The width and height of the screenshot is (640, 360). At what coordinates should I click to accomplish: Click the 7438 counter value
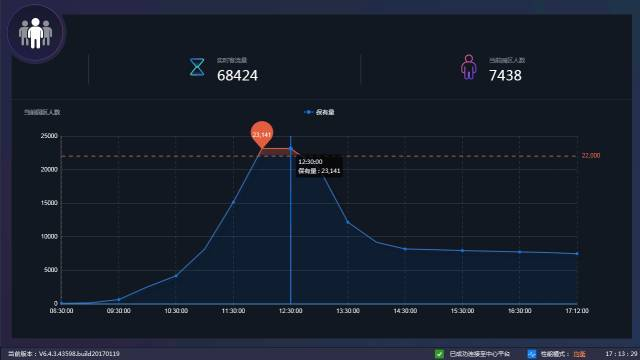[505, 76]
